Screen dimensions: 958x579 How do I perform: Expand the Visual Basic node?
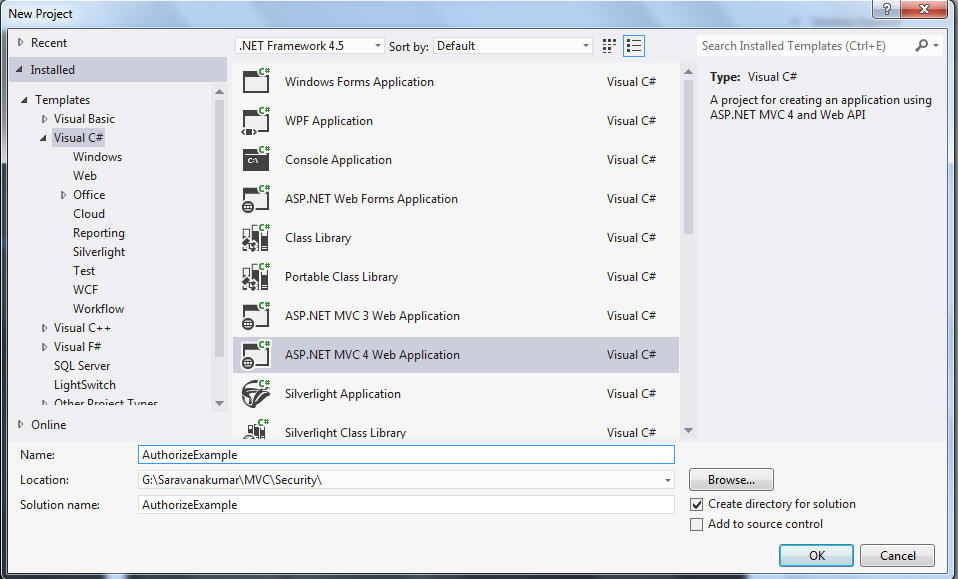coord(44,118)
